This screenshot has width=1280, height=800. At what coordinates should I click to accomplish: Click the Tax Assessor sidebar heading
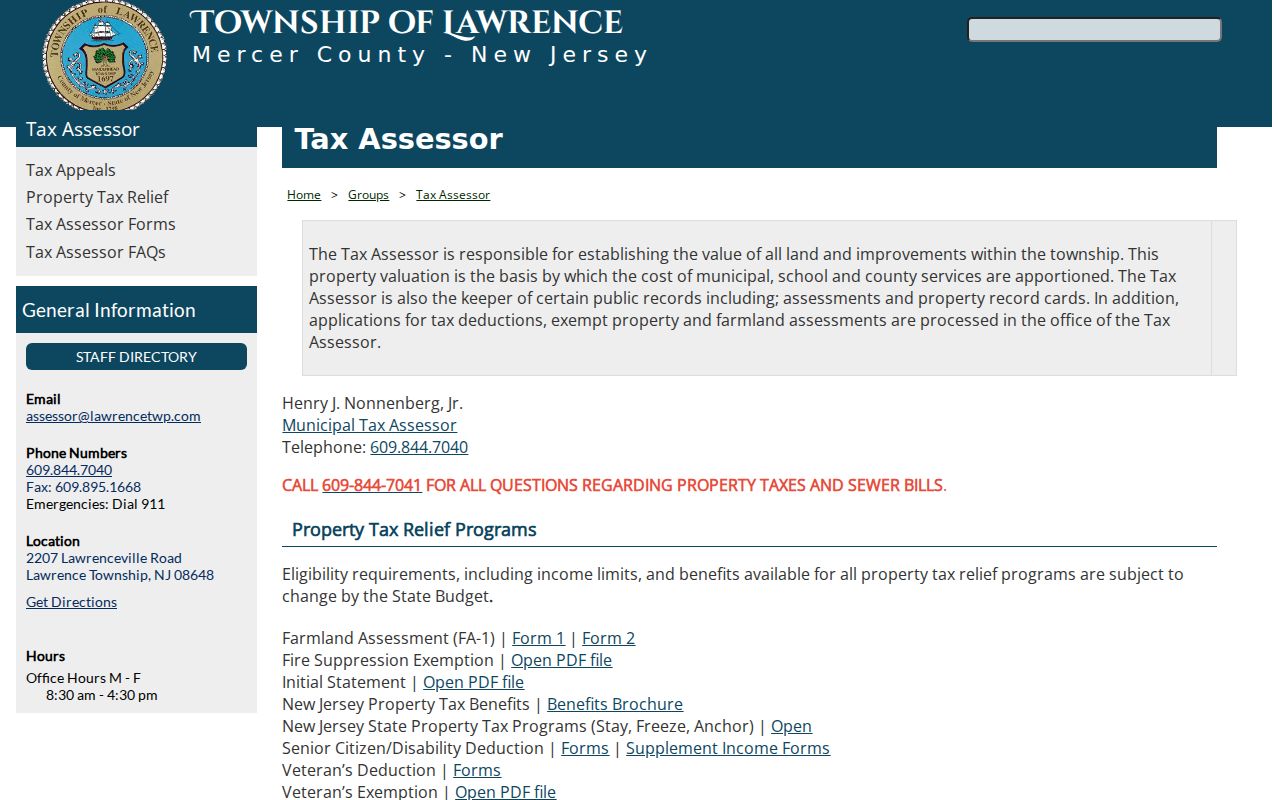83,129
